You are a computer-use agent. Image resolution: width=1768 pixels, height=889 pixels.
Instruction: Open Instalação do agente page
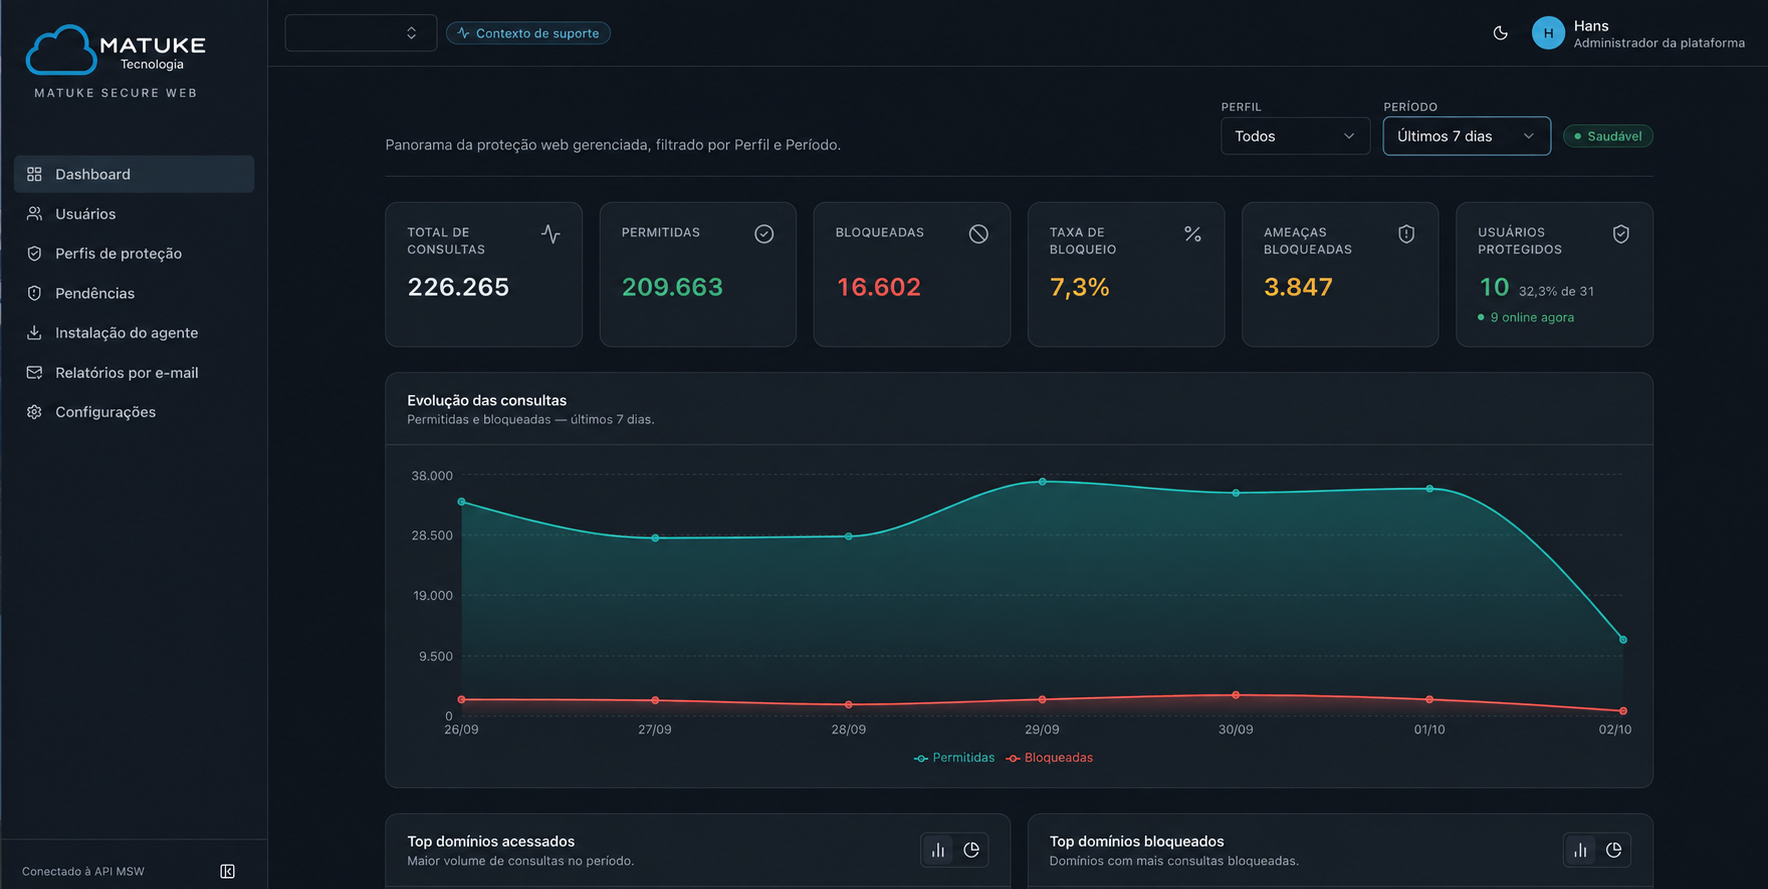(x=134, y=333)
